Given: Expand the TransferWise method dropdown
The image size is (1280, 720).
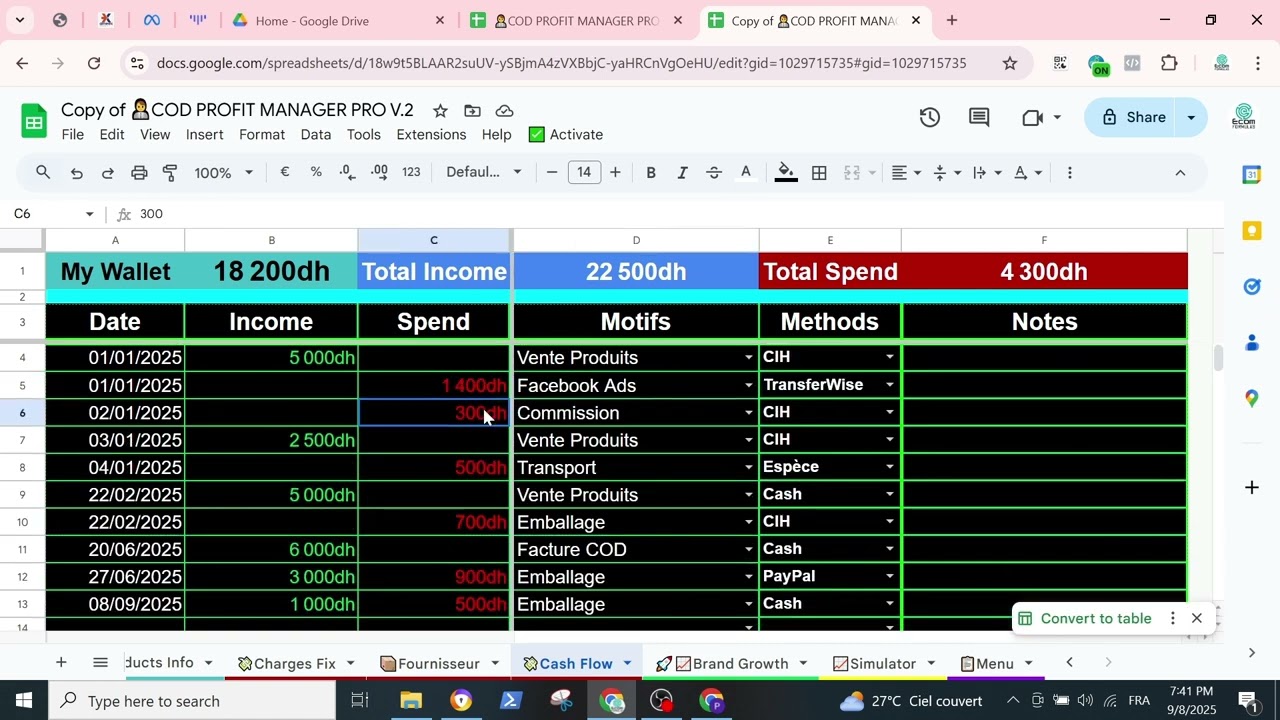Looking at the screenshot, I should click(889, 385).
